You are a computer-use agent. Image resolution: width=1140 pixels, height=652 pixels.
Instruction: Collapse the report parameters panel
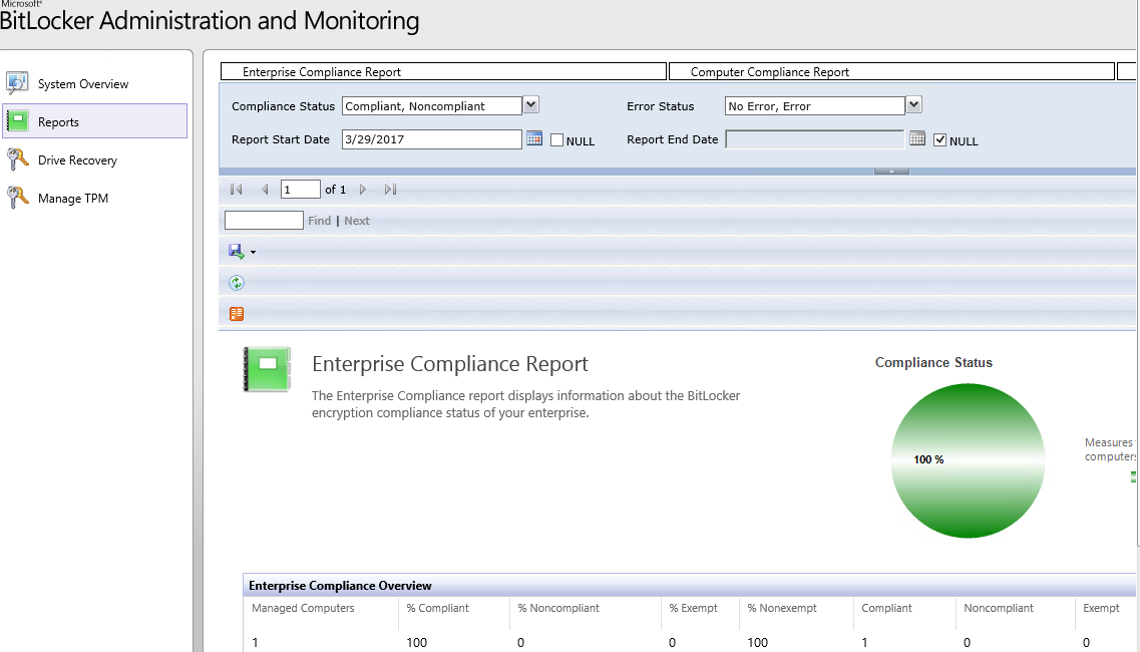click(891, 171)
